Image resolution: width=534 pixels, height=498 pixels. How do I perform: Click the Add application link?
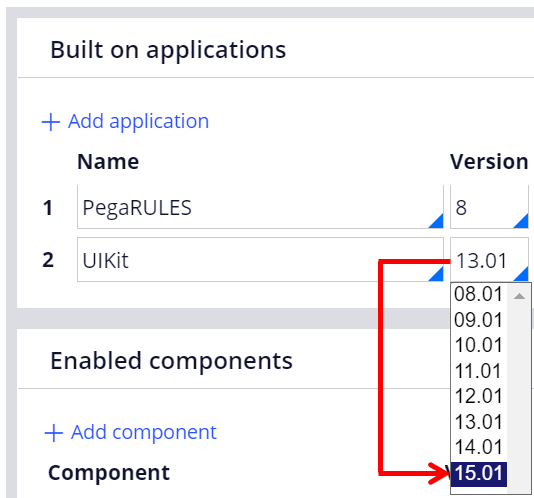point(138,121)
